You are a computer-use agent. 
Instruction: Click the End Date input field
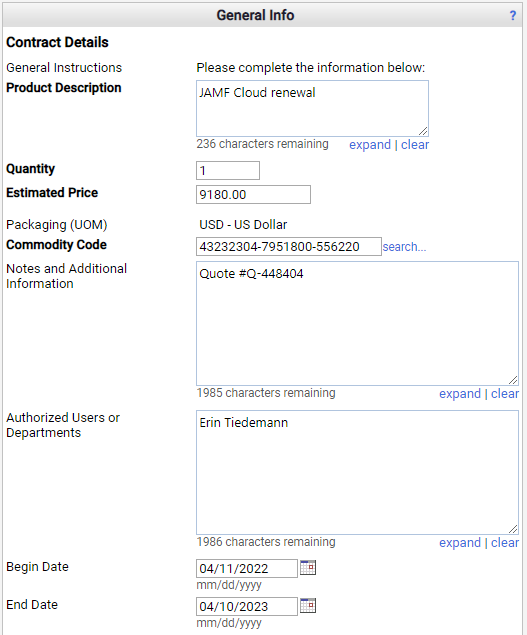pyautogui.click(x=247, y=606)
